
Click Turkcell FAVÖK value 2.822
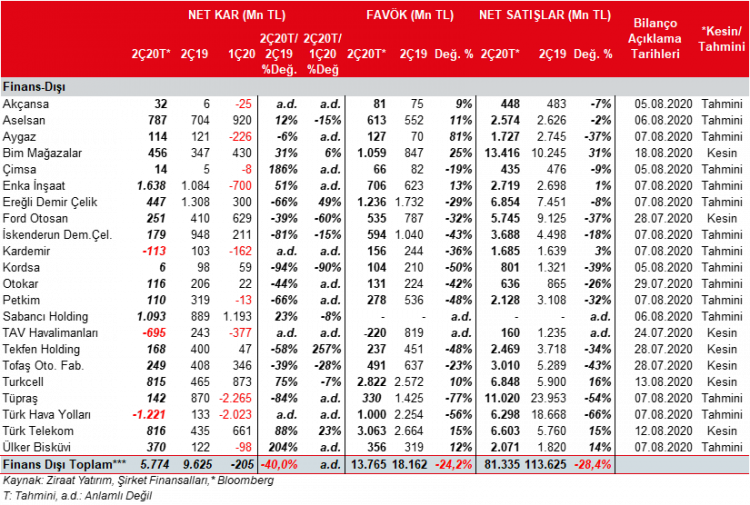pyautogui.click(x=372, y=382)
